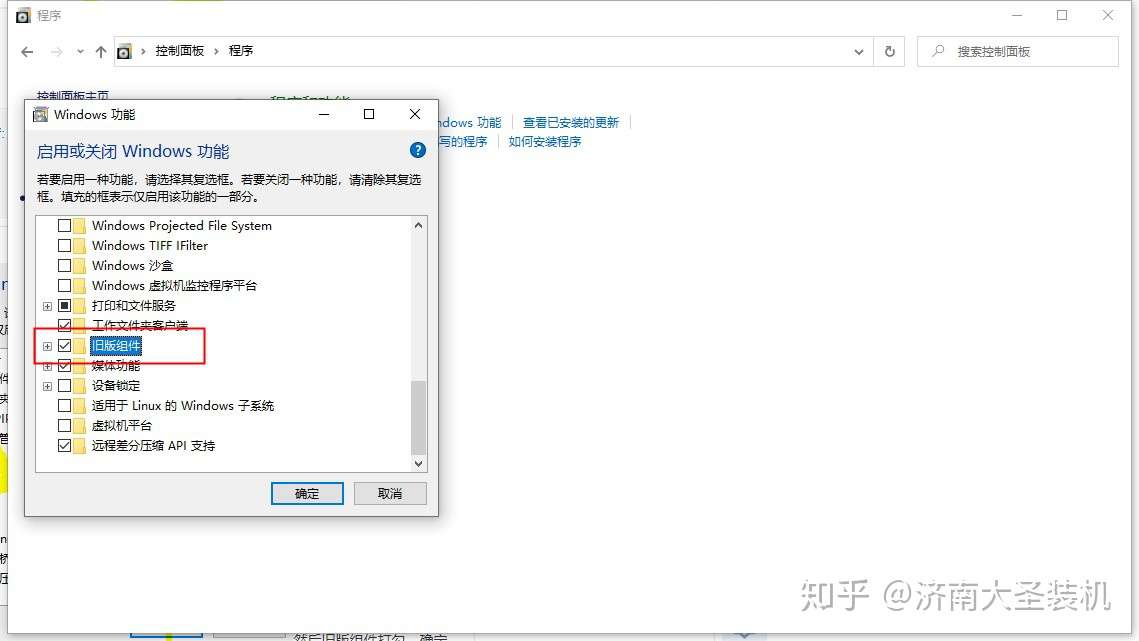Click folder icon beside 虚拟机平台

click(79, 426)
